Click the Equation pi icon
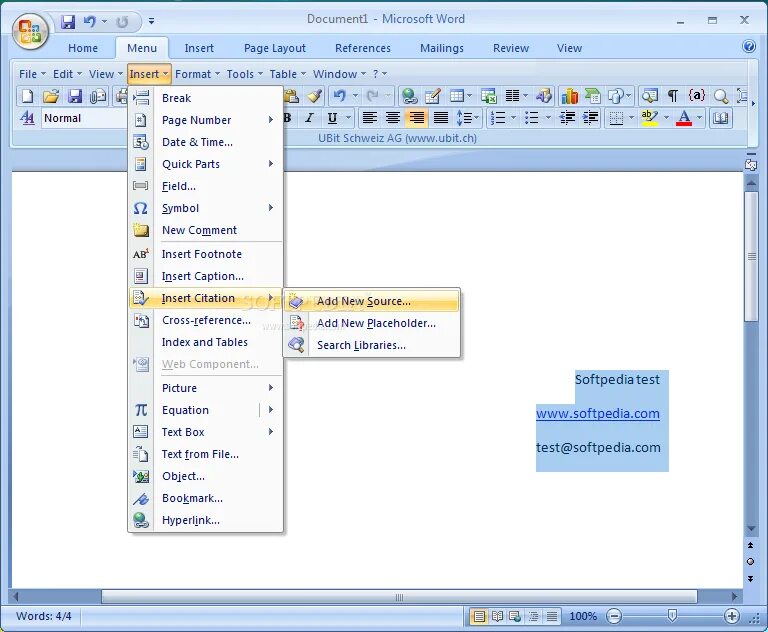Screen dimensions: 768x632 click(x=141, y=410)
